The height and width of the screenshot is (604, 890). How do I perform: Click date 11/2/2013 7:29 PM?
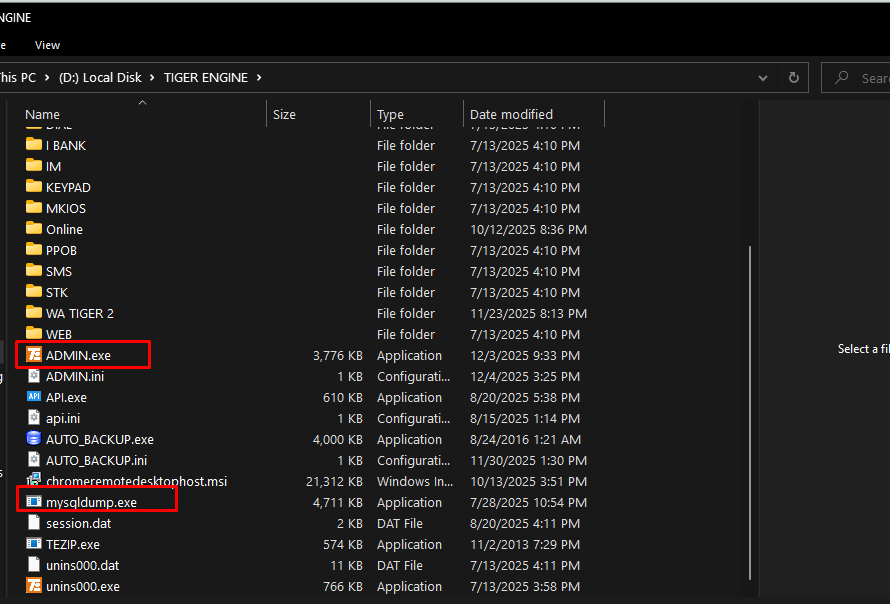[525, 544]
